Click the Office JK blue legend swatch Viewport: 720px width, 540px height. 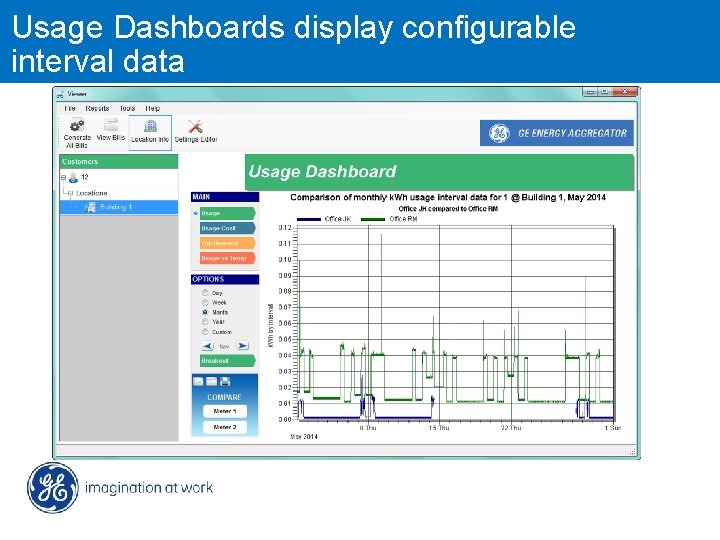(309, 219)
